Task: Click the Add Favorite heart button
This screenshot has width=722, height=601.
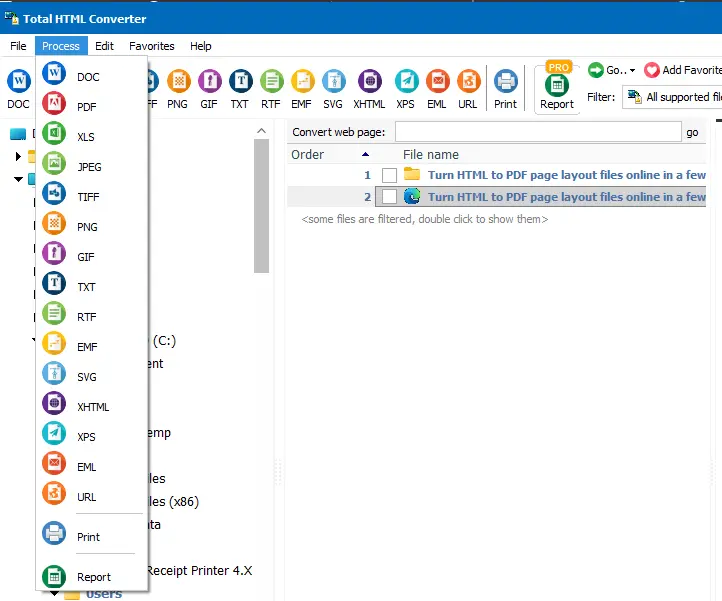Action: 682,70
